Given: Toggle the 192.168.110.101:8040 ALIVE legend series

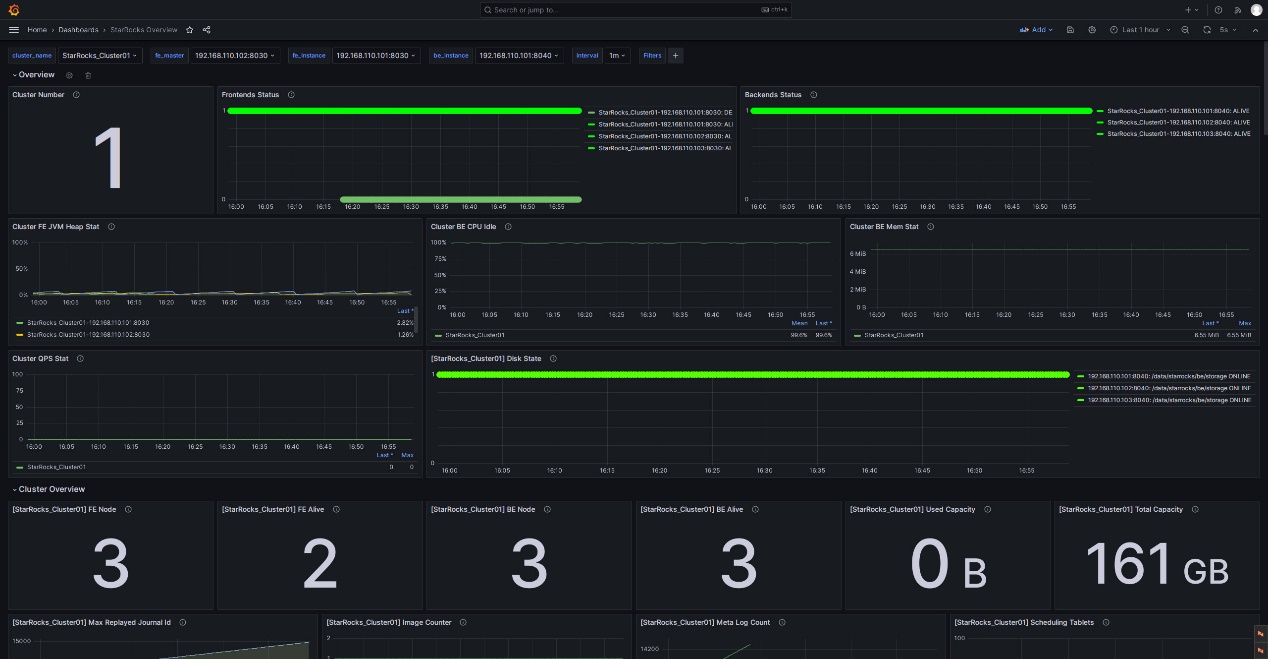Looking at the screenshot, I should tap(1178, 111).
